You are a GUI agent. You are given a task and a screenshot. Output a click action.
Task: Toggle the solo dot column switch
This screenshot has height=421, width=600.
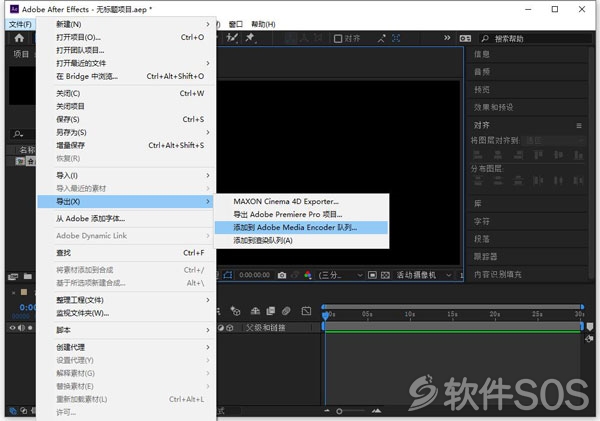[30, 328]
